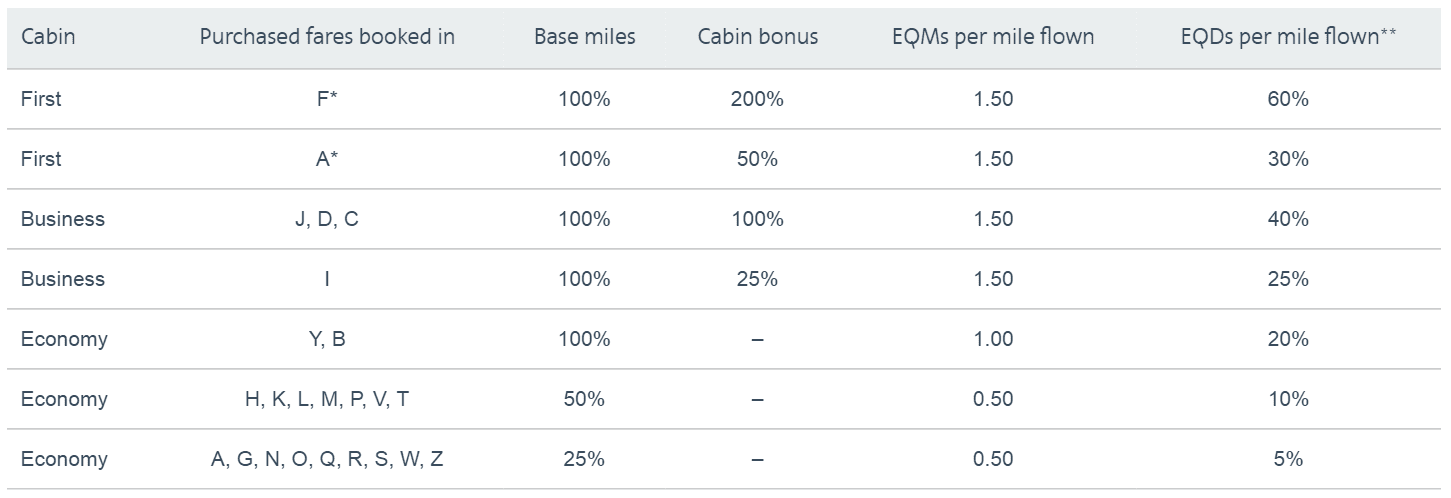Screen dimensions: 1451x498
Task: Select the EQMs per mile flown header
Action: pyautogui.click(x=993, y=38)
